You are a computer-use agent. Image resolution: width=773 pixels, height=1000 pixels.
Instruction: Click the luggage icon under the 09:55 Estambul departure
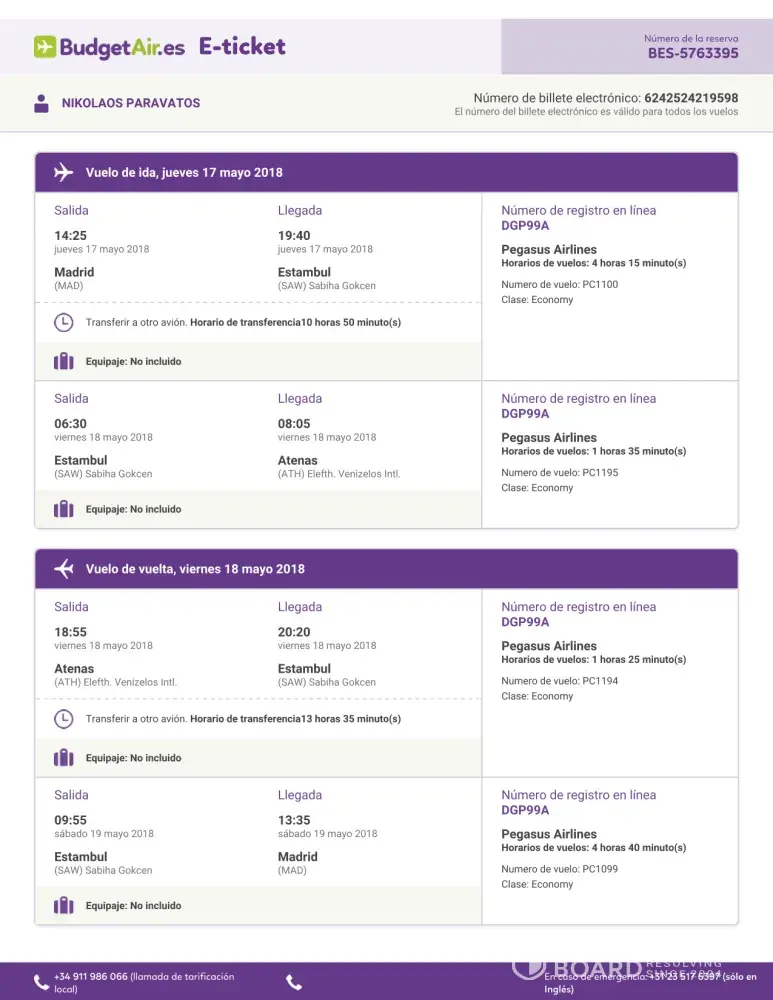point(64,906)
